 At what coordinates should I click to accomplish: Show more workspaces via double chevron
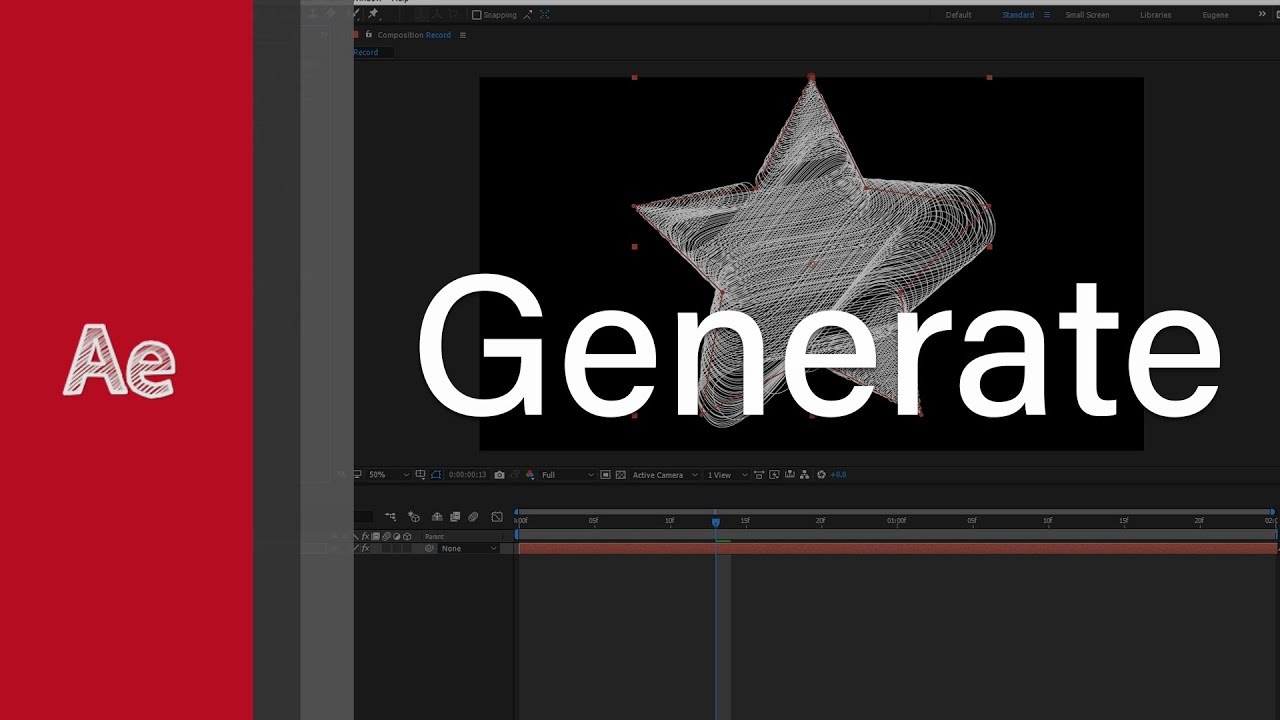click(x=1261, y=14)
